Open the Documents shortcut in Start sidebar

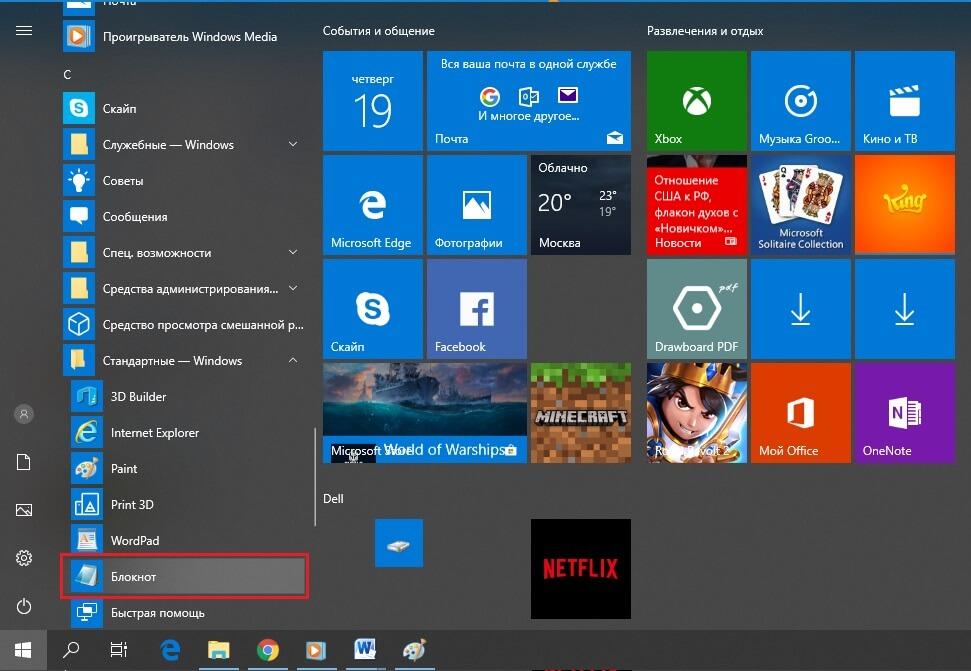click(x=24, y=462)
